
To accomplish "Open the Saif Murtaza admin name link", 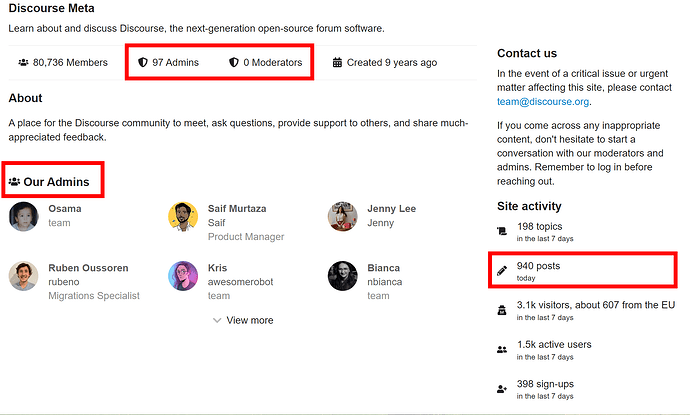I will (237, 209).
